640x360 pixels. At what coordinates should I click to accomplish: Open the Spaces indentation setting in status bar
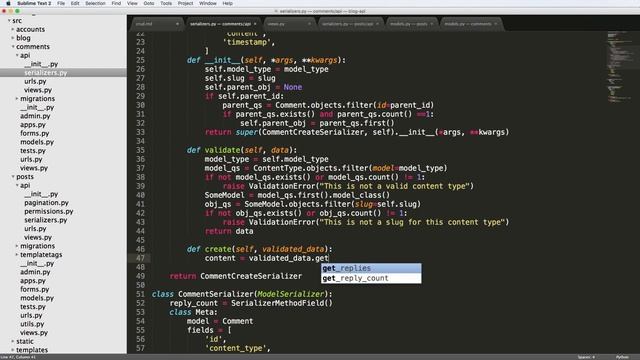click(586, 357)
